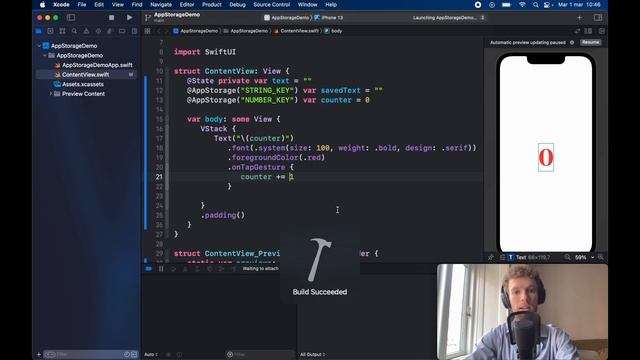Pin the preview canvas
This screenshot has width=640, height=360.
(x=491, y=258)
